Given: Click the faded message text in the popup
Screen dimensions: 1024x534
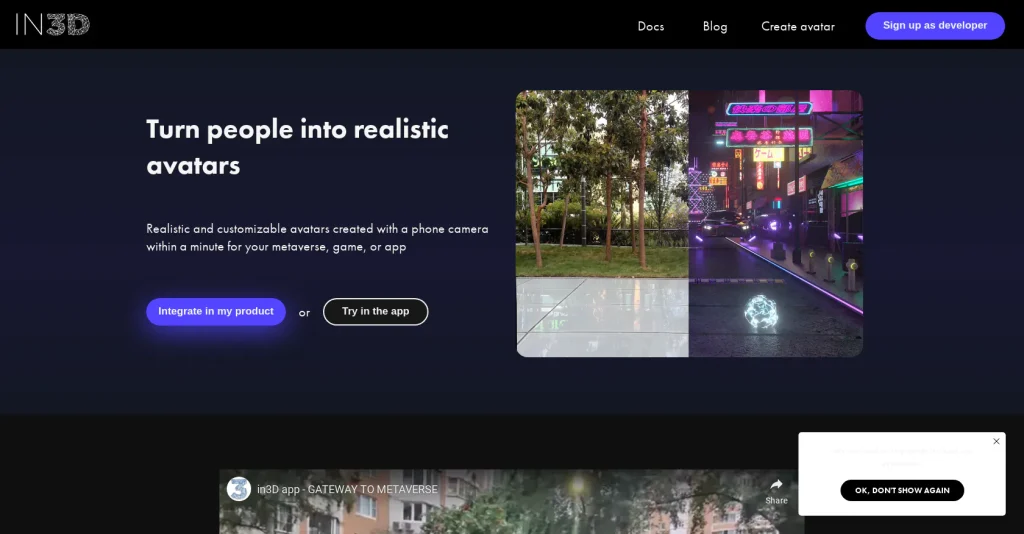Looking at the screenshot, I should coord(901,457).
